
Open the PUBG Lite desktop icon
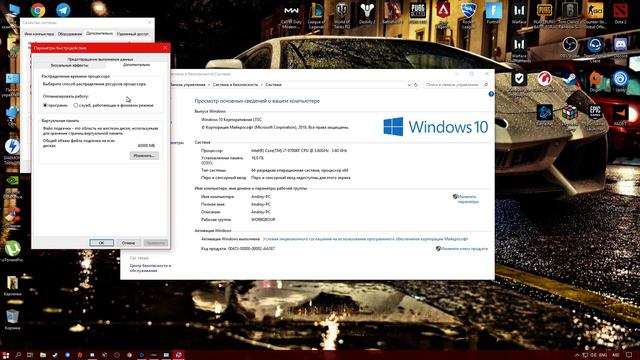coord(418,13)
